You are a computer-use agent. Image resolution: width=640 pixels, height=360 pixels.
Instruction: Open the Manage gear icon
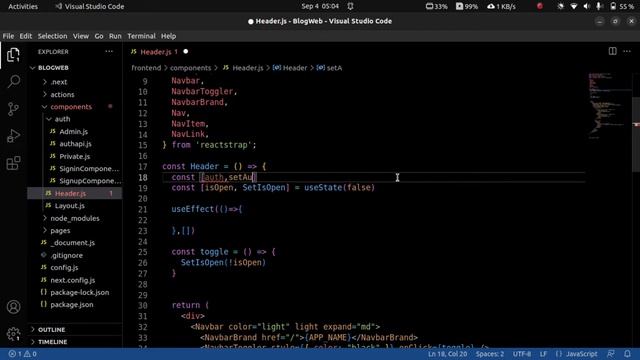[x=13, y=334]
